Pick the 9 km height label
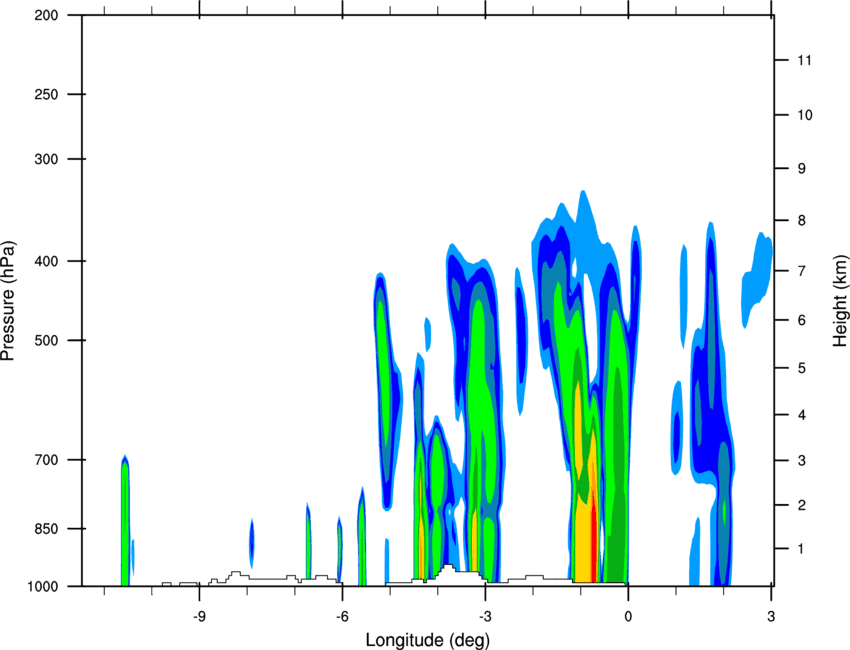This screenshot has width=850, height=650. [x=802, y=169]
